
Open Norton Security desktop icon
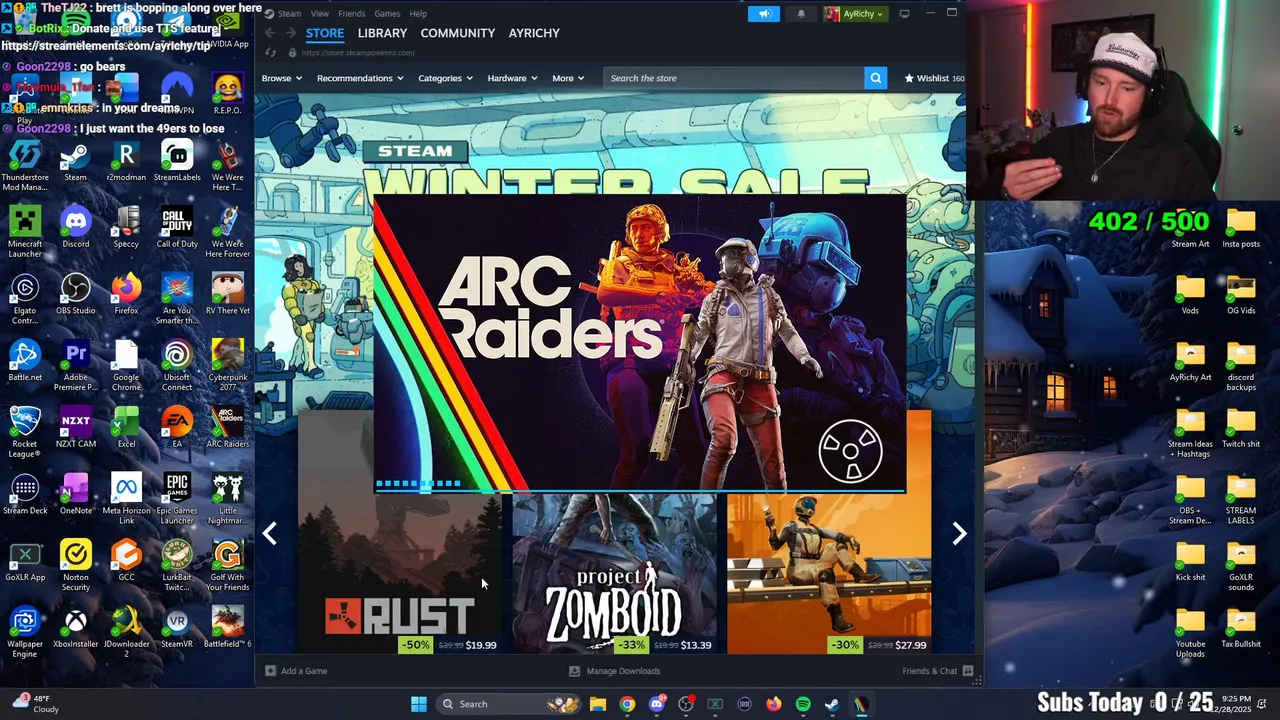(76, 566)
